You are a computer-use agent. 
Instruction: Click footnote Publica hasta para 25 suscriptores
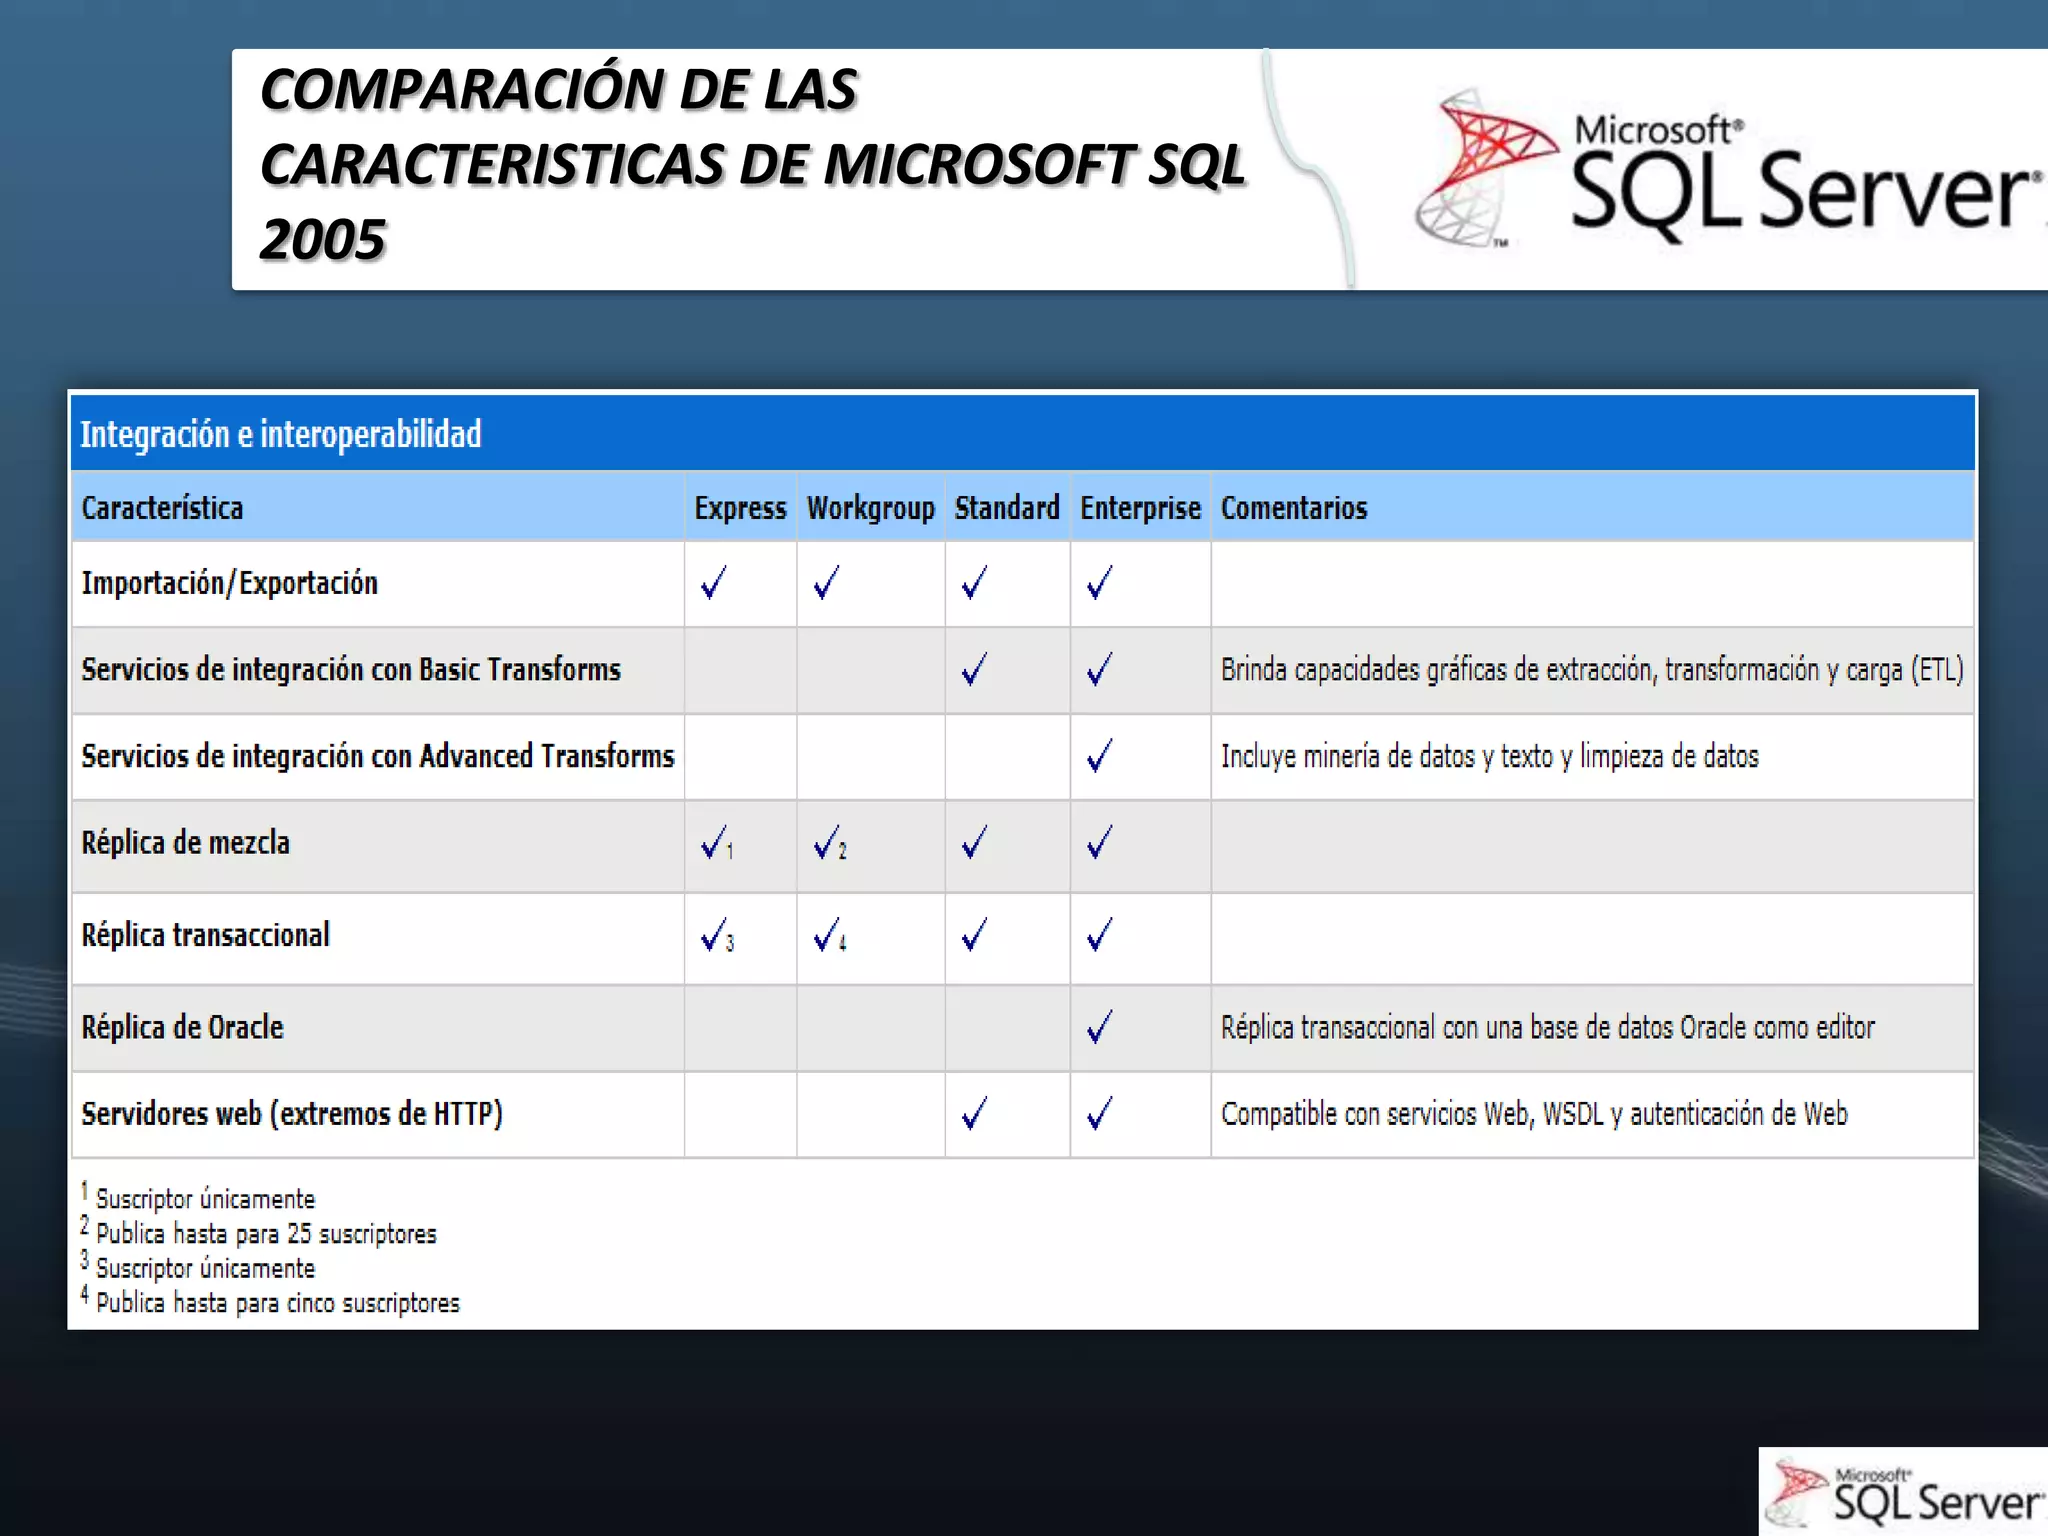266,1234
